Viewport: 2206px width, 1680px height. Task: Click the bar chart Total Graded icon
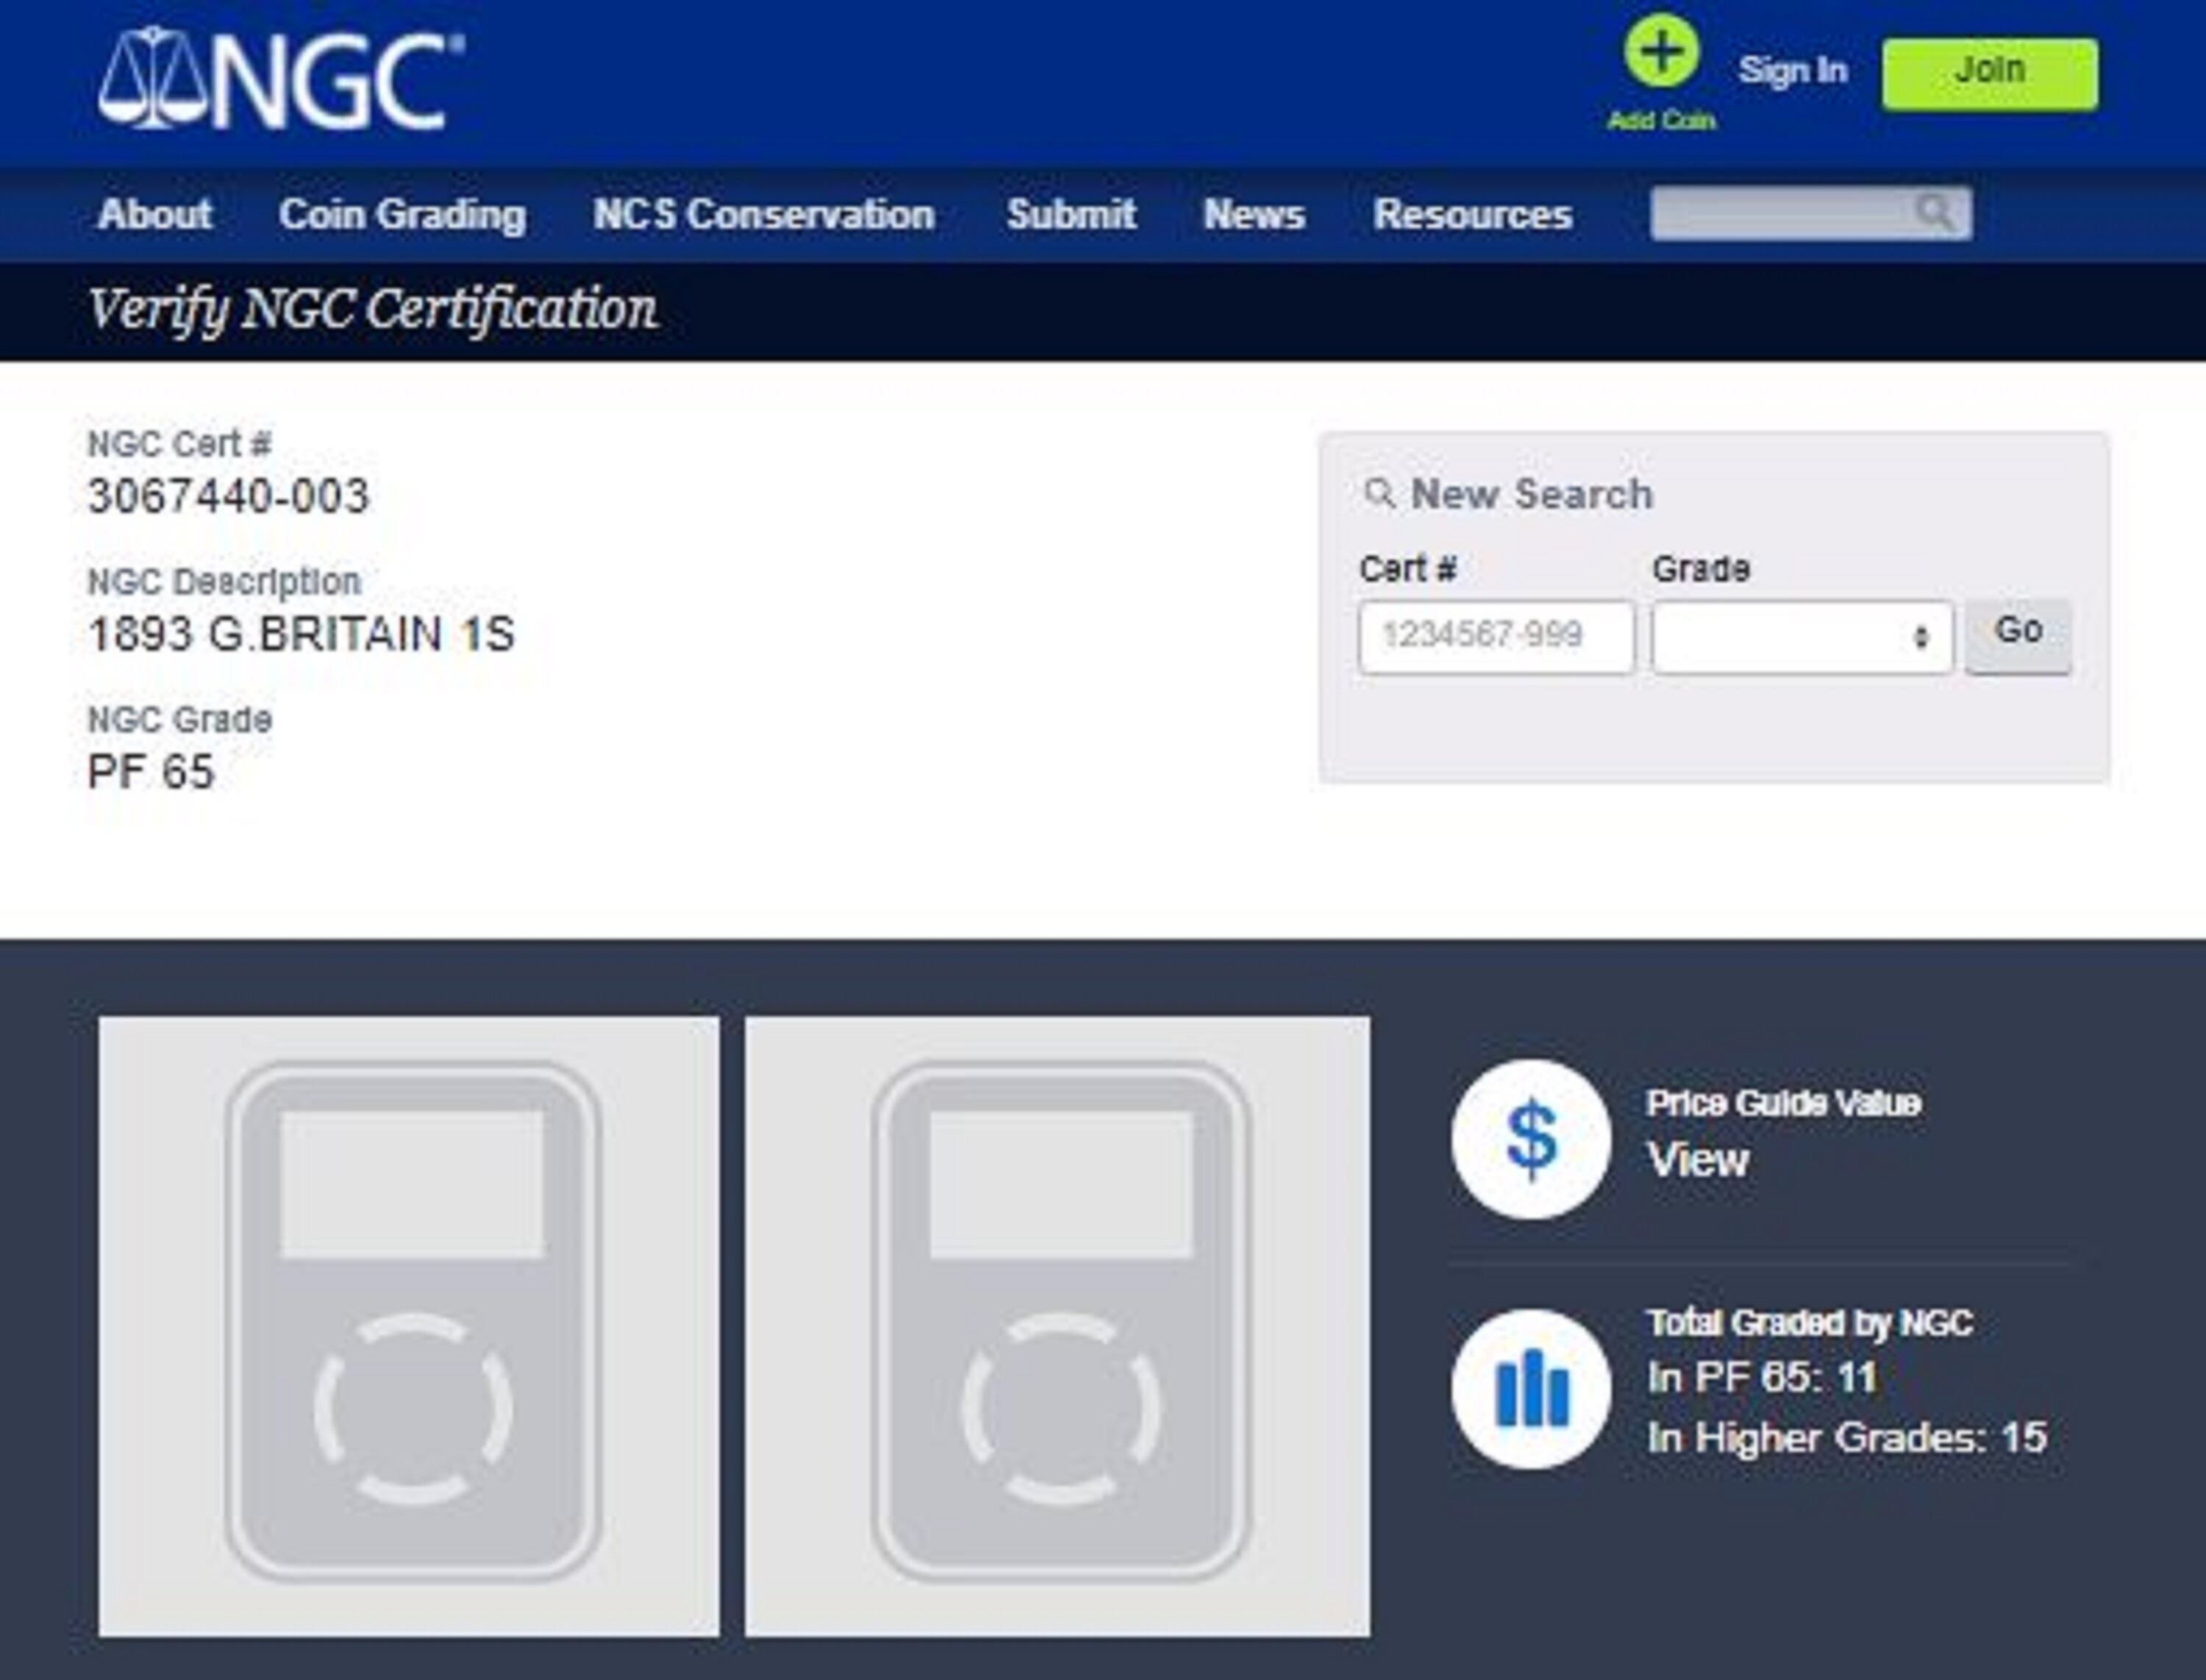pos(1531,1389)
